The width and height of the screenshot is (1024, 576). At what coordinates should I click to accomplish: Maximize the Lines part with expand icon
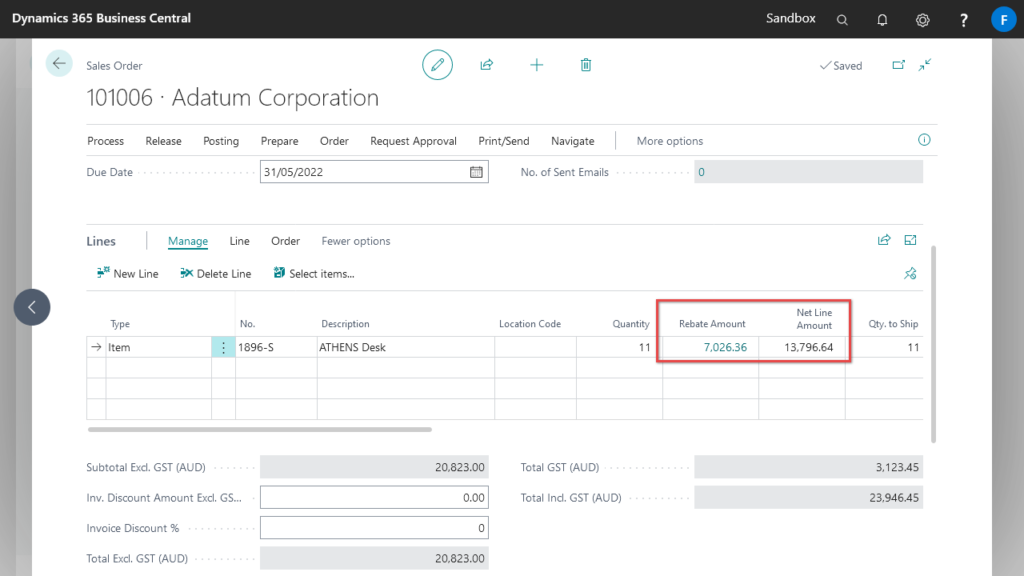[910, 240]
